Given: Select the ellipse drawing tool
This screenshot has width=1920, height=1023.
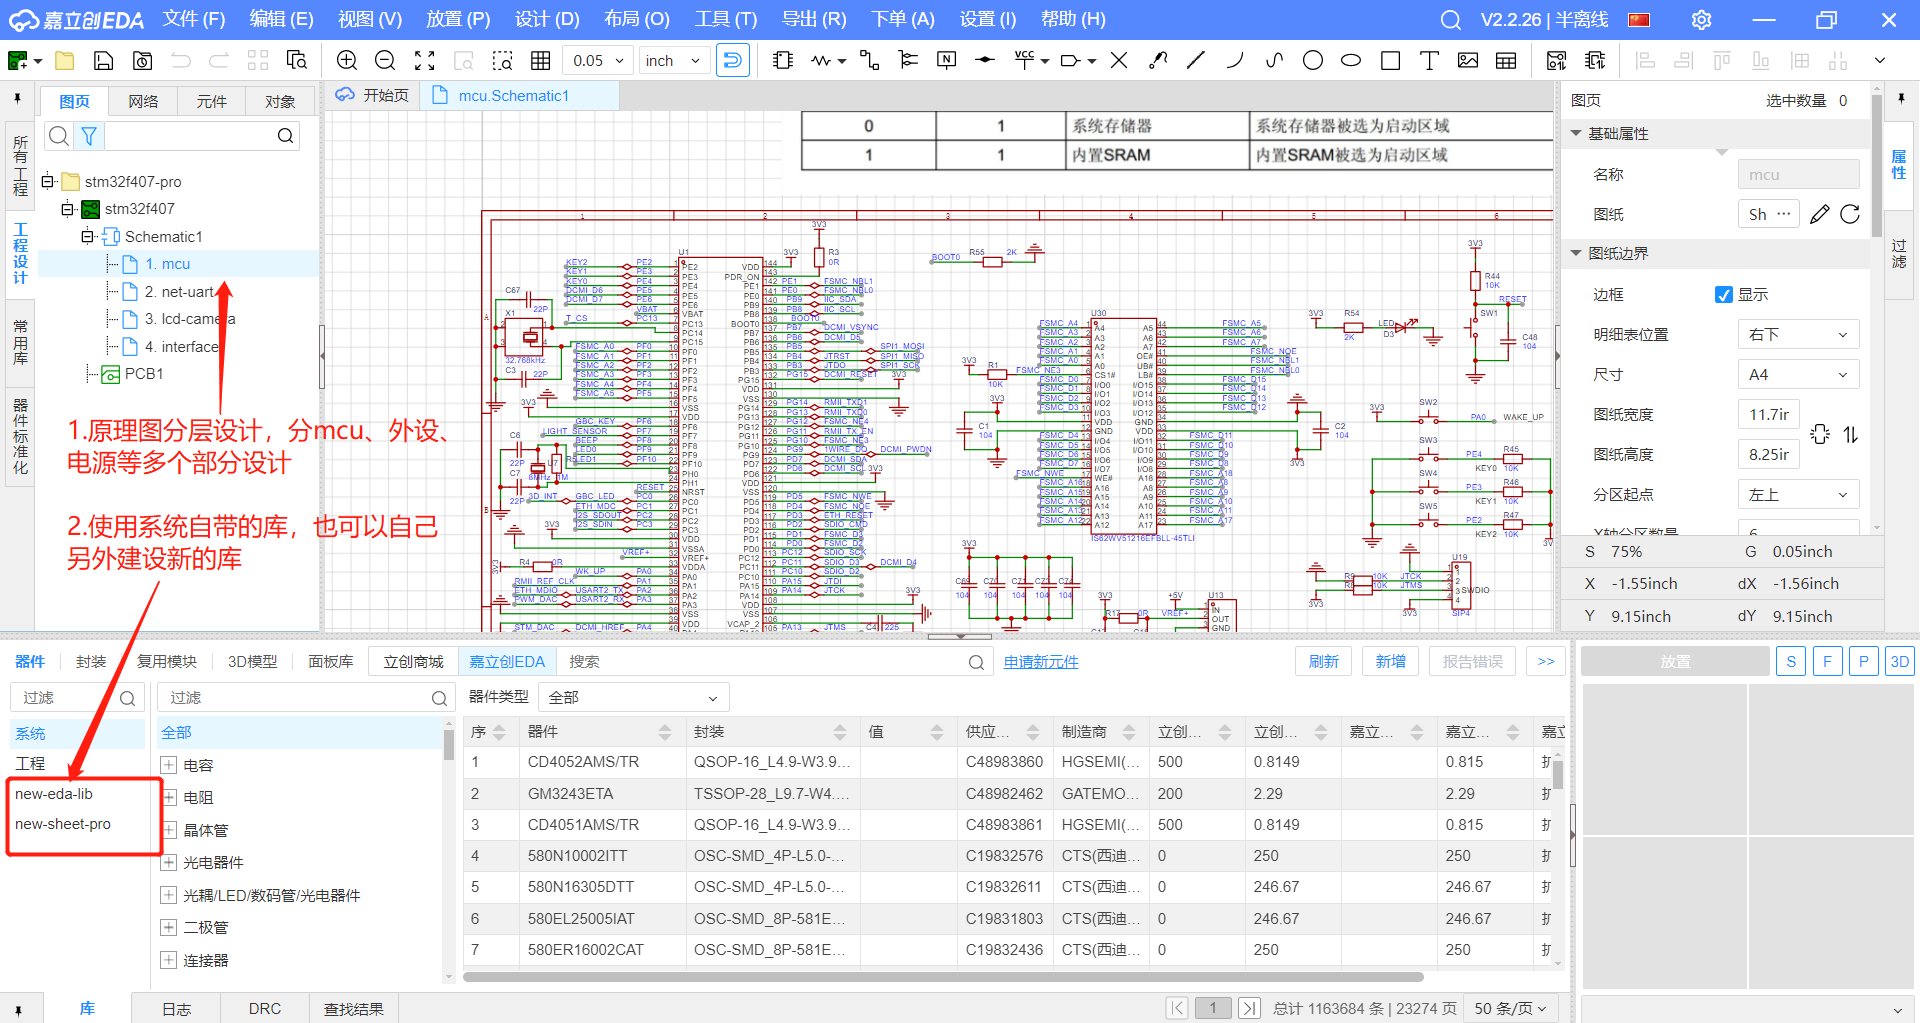Looking at the screenshot, I should [x=1351, y=61].
